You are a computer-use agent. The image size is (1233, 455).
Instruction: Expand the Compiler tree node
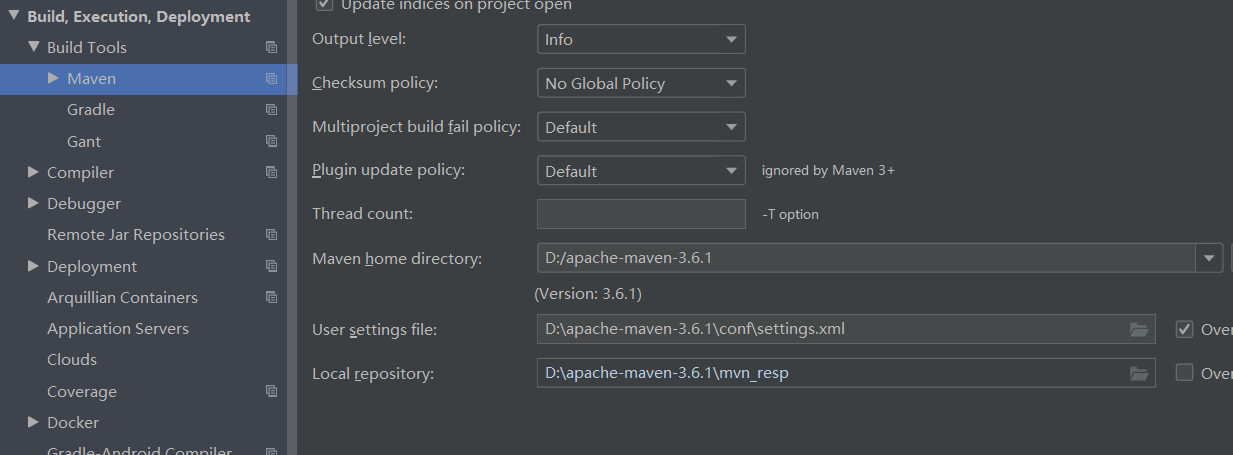point(34,172)
